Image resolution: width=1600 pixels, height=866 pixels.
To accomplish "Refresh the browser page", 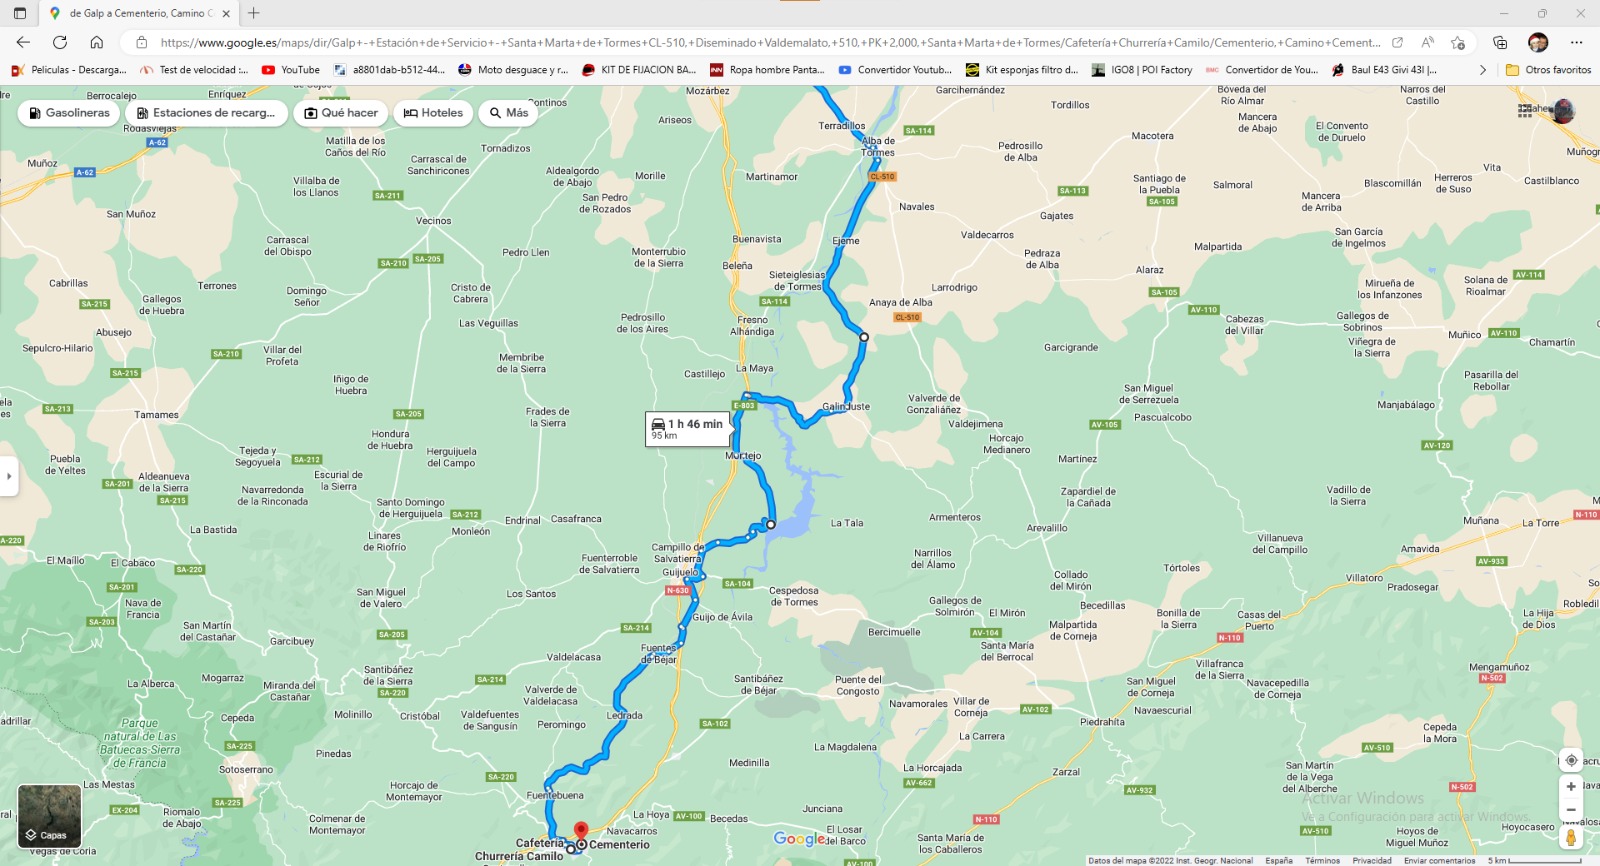I will tap(60, 42).
